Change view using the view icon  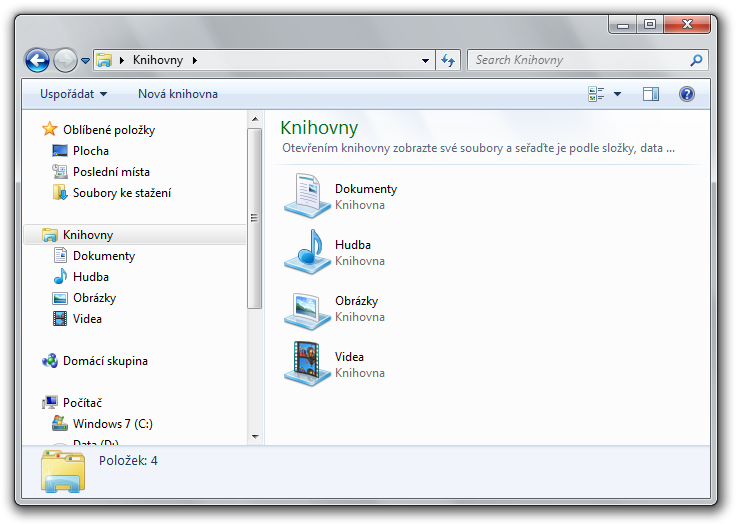click(596, 94)
